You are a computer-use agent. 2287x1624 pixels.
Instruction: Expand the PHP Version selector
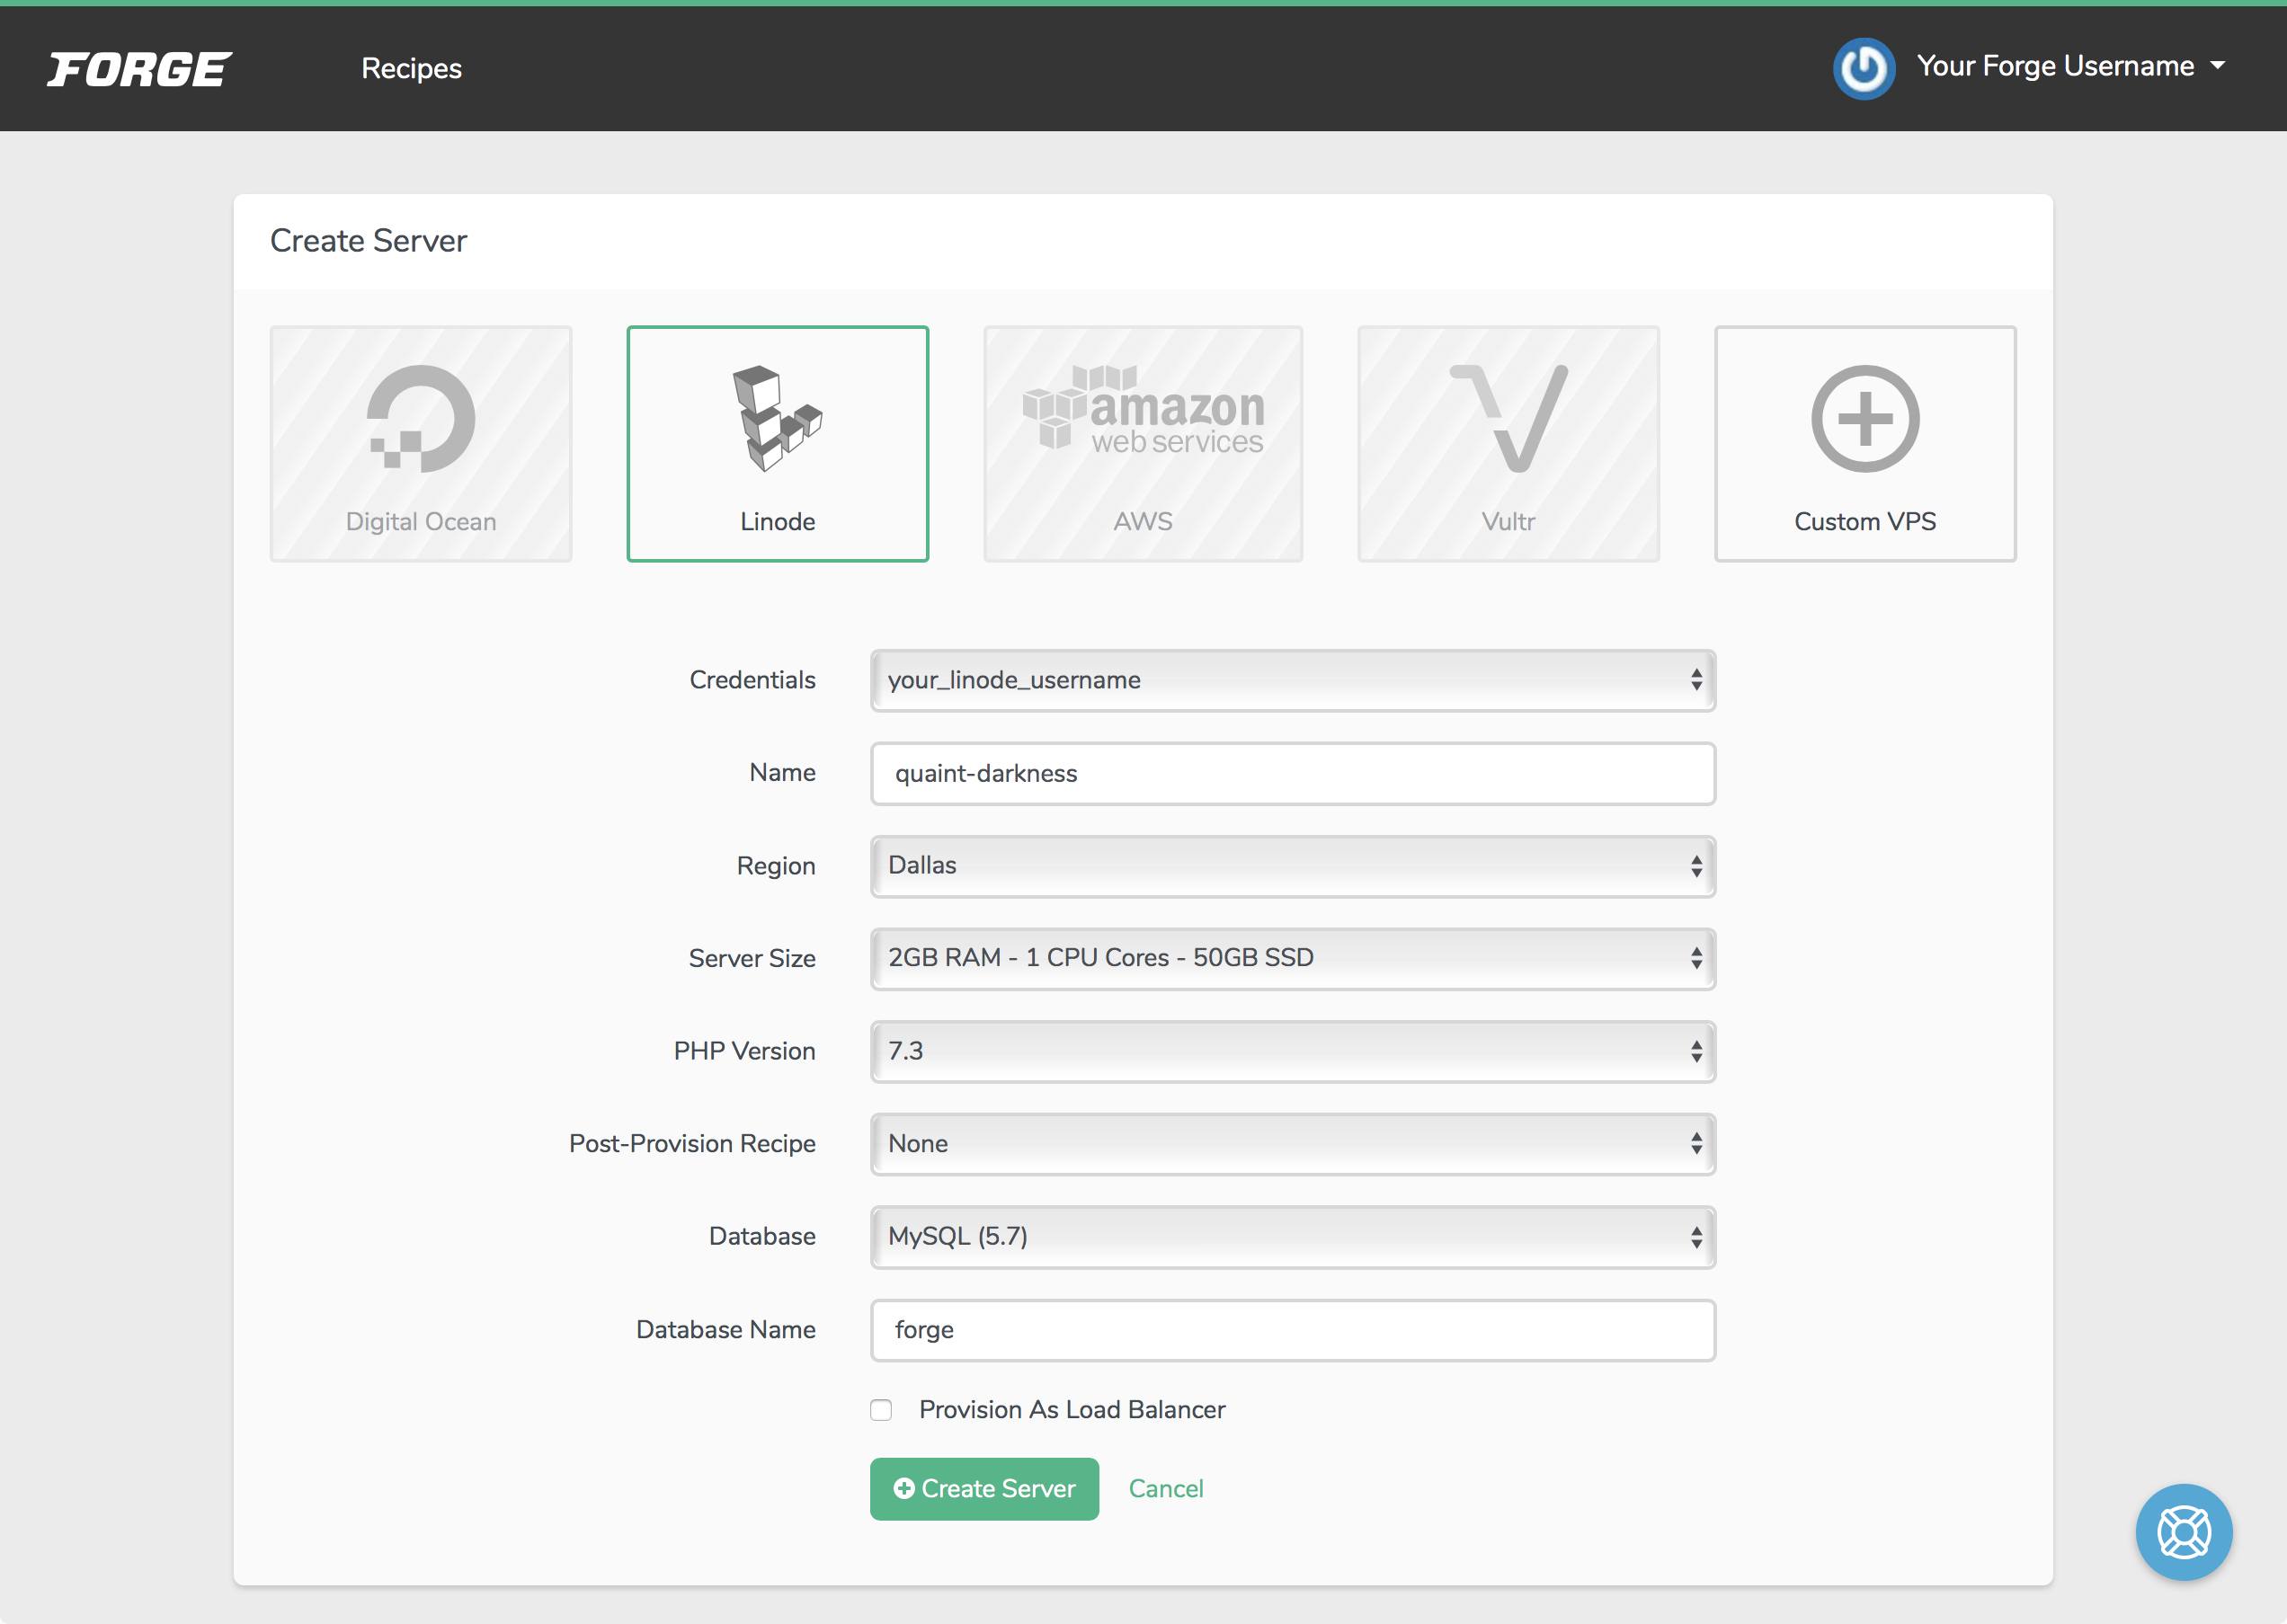[1292, 1050]
